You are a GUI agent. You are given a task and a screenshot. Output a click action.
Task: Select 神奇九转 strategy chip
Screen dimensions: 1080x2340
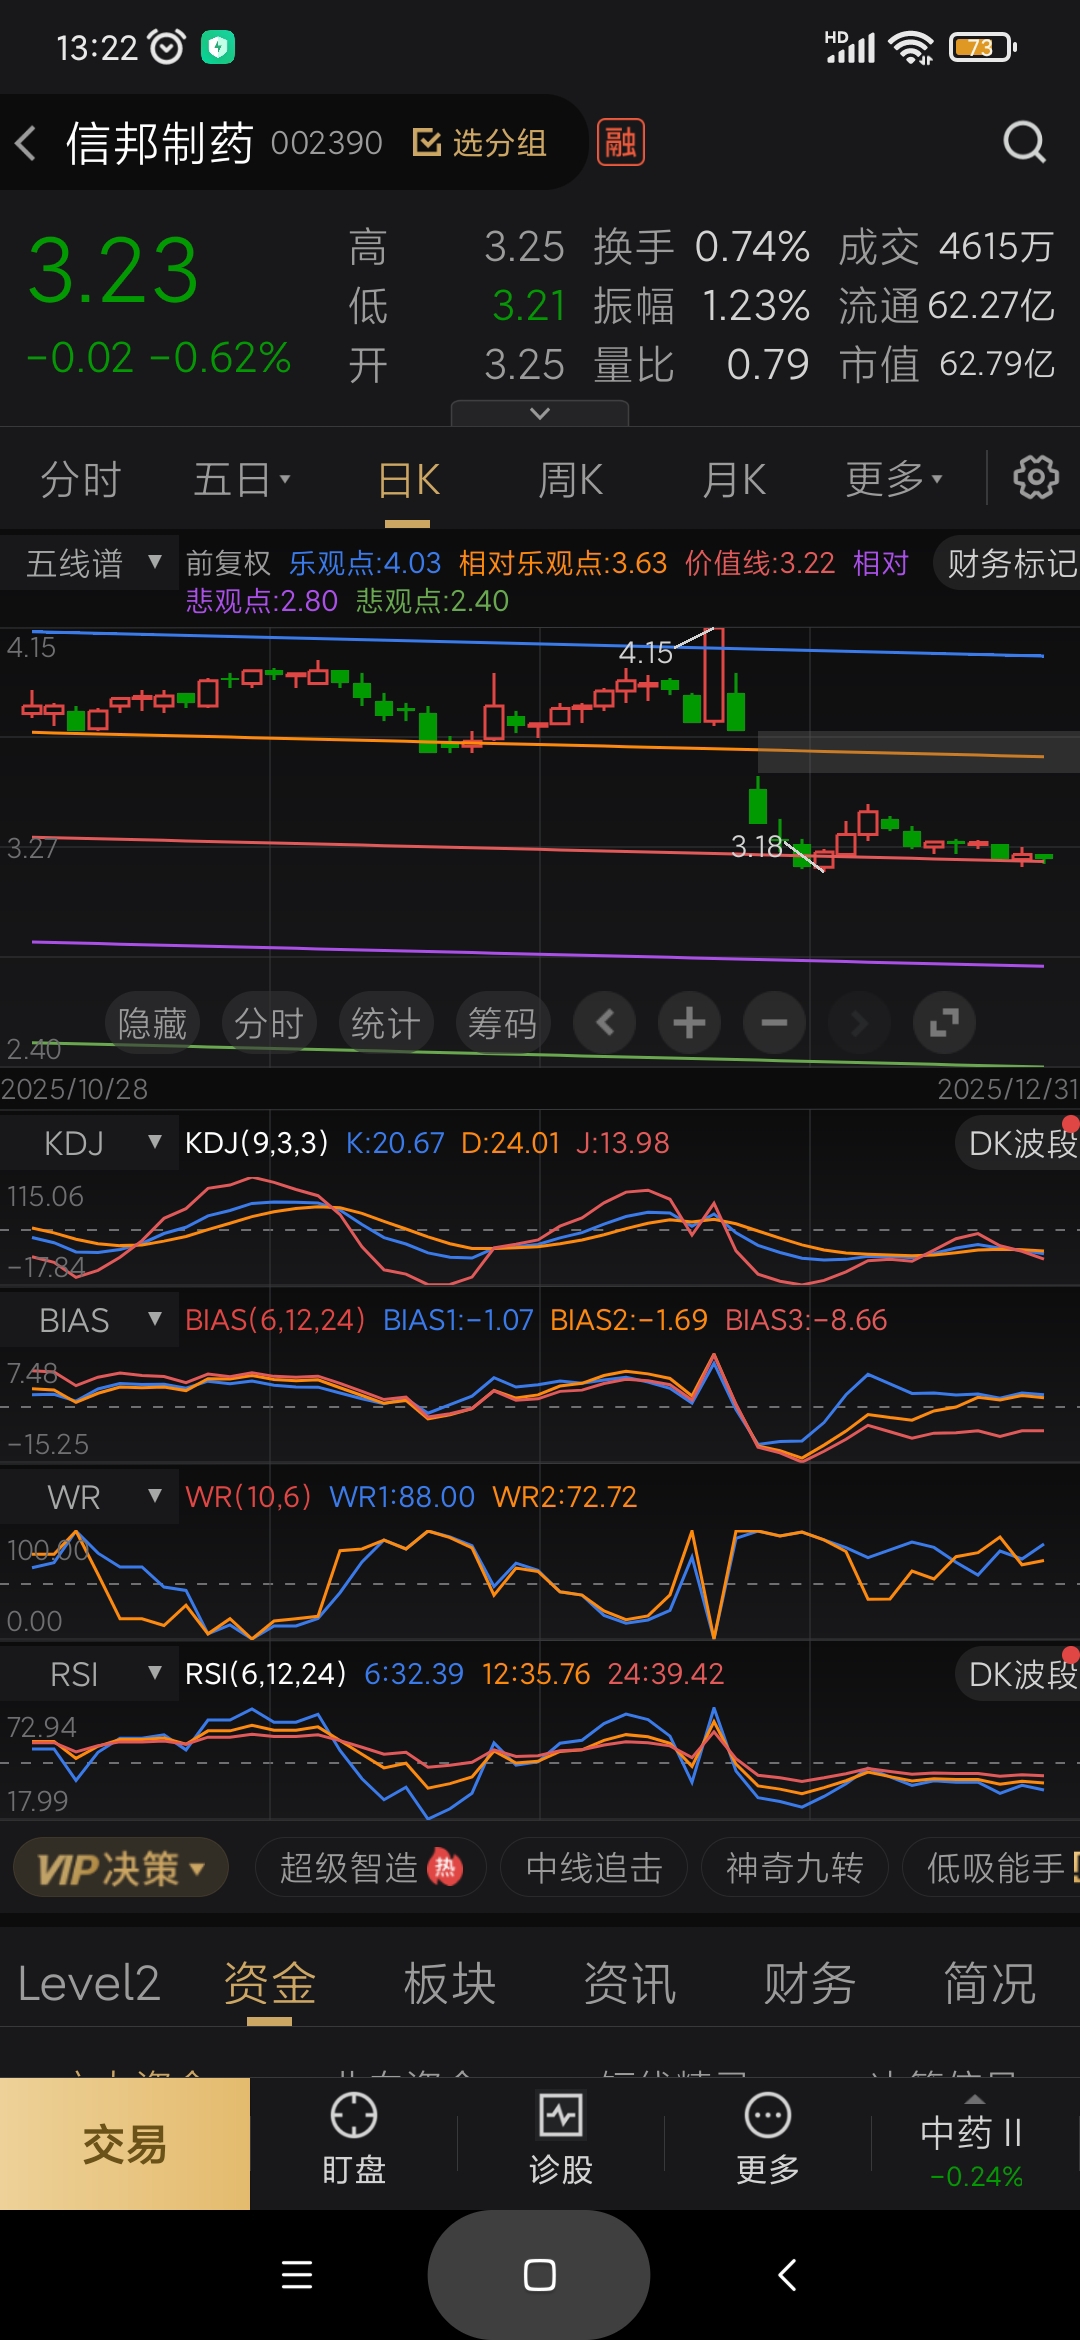click(x=795, y=1867)
